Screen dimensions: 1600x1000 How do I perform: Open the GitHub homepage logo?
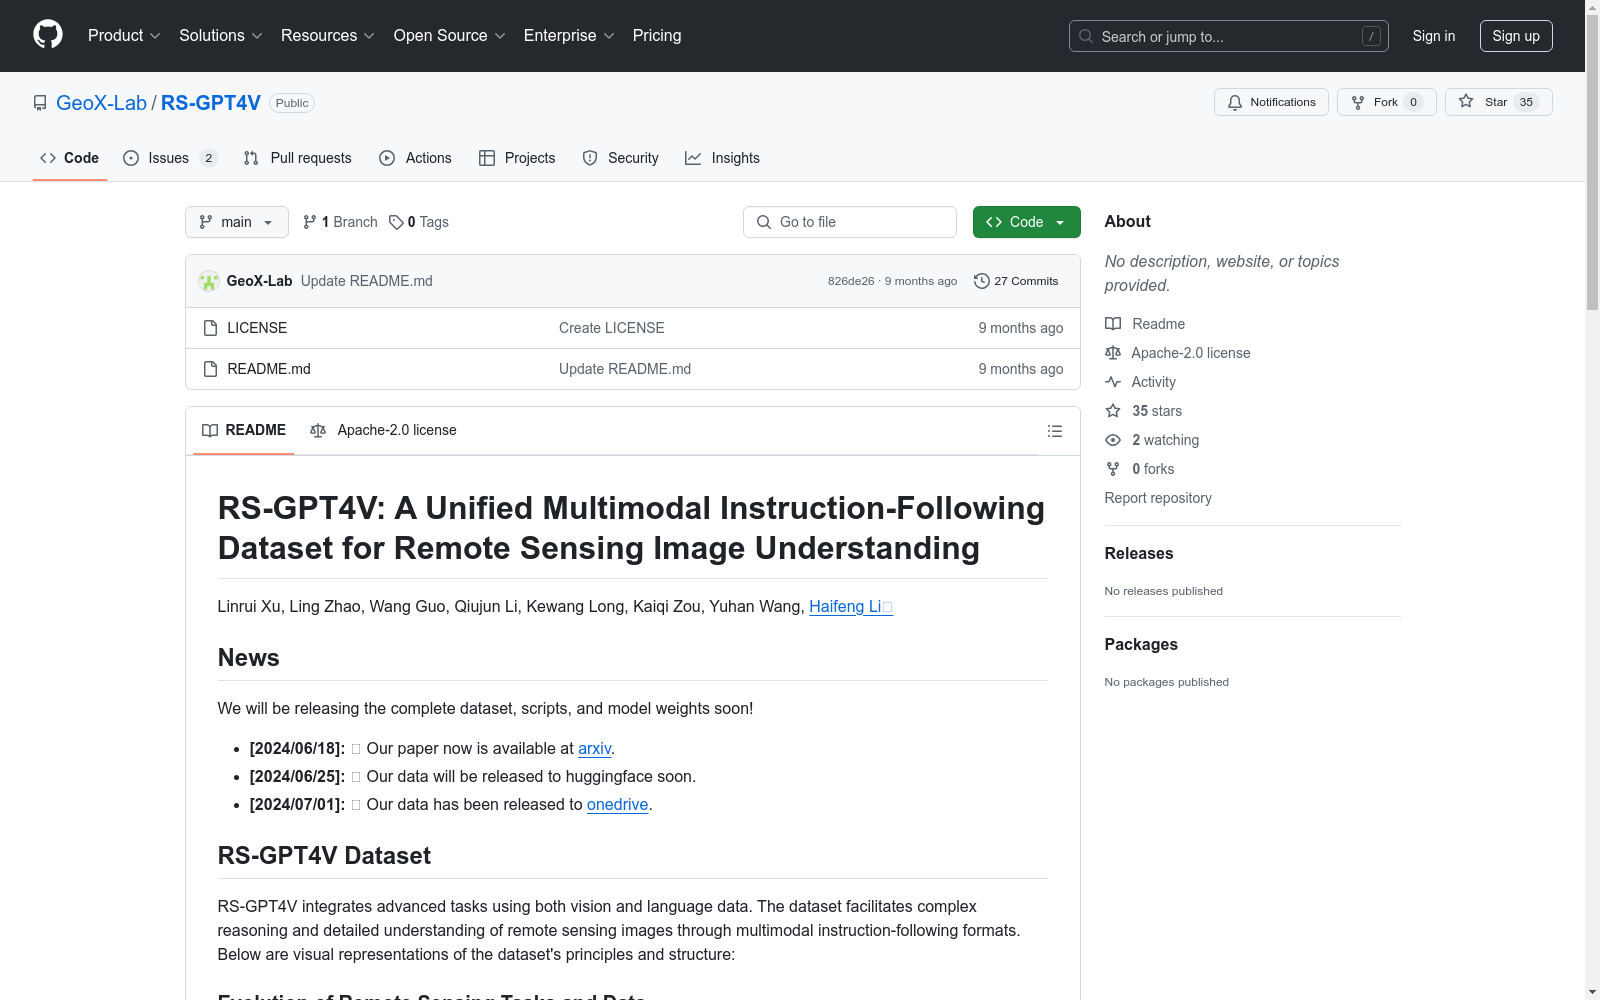(x=48, y=35)
